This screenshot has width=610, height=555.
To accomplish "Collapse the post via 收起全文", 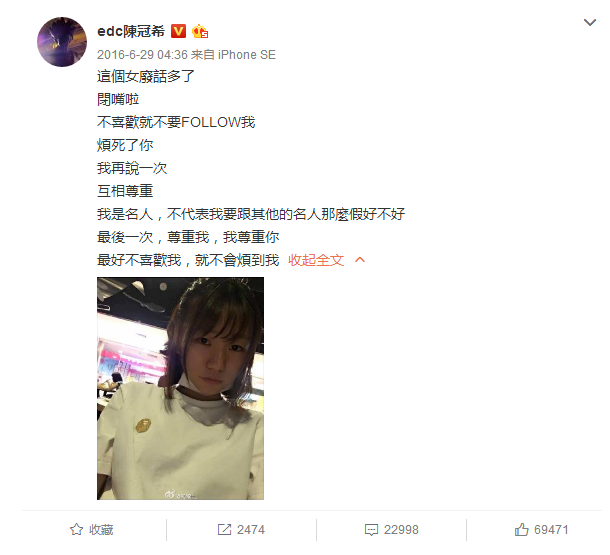I will (x=316, y=260).
